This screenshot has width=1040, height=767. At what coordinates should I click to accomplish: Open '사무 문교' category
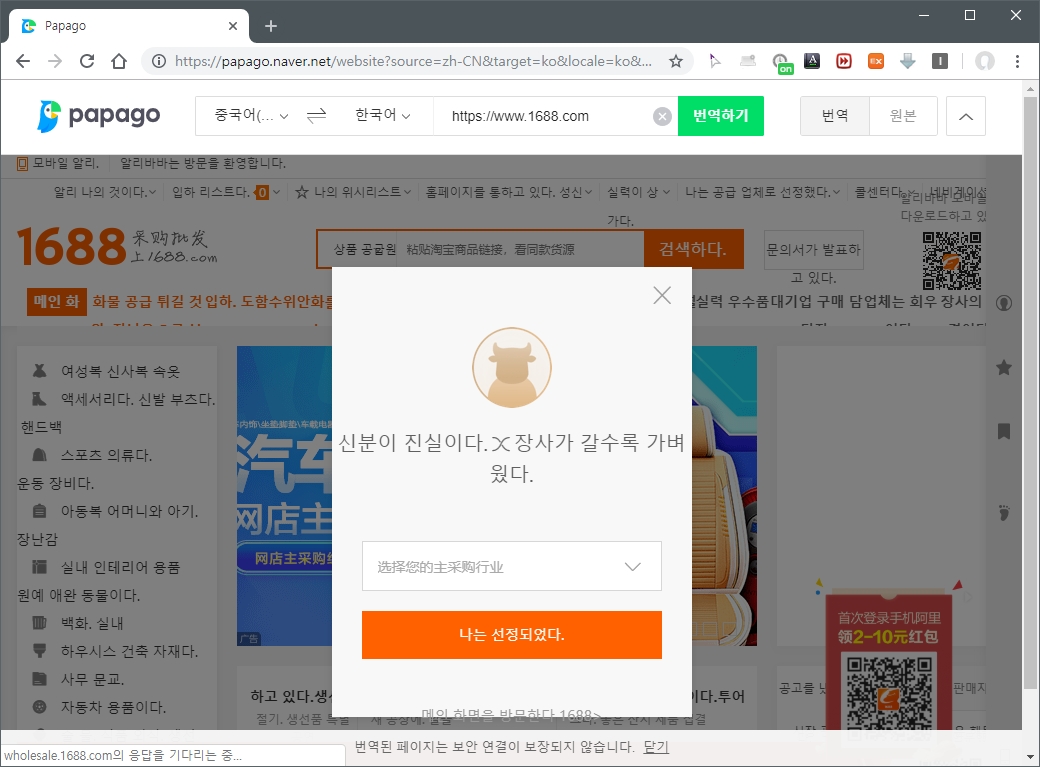92,679
